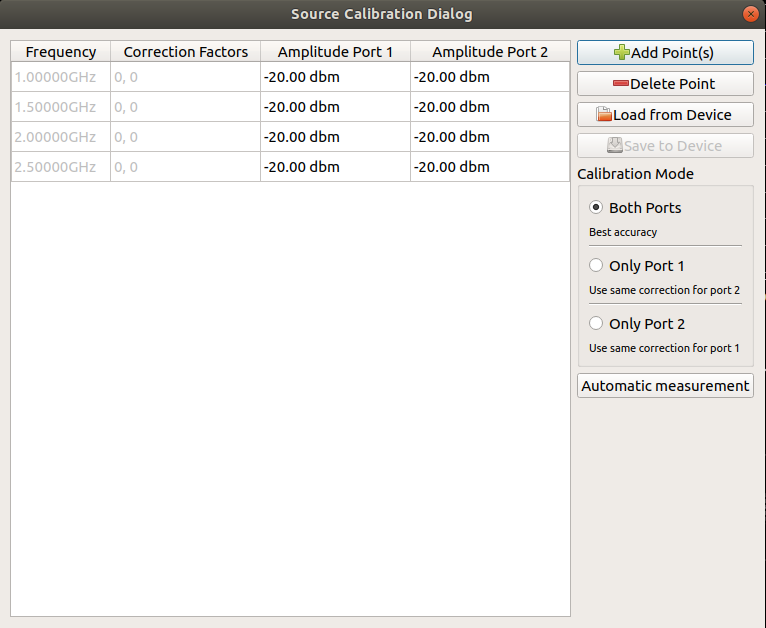Choose Only Port 2 calibration mode

[596, 324]
